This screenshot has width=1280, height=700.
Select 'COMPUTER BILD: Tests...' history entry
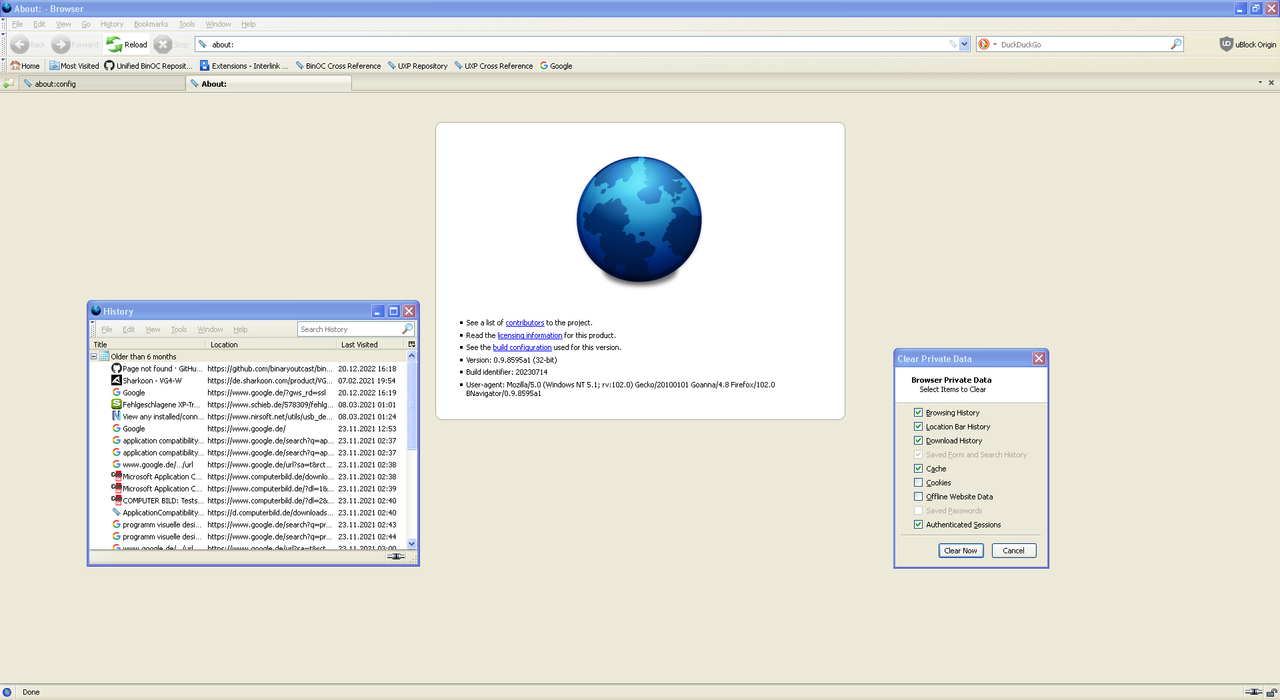point(250,500)
